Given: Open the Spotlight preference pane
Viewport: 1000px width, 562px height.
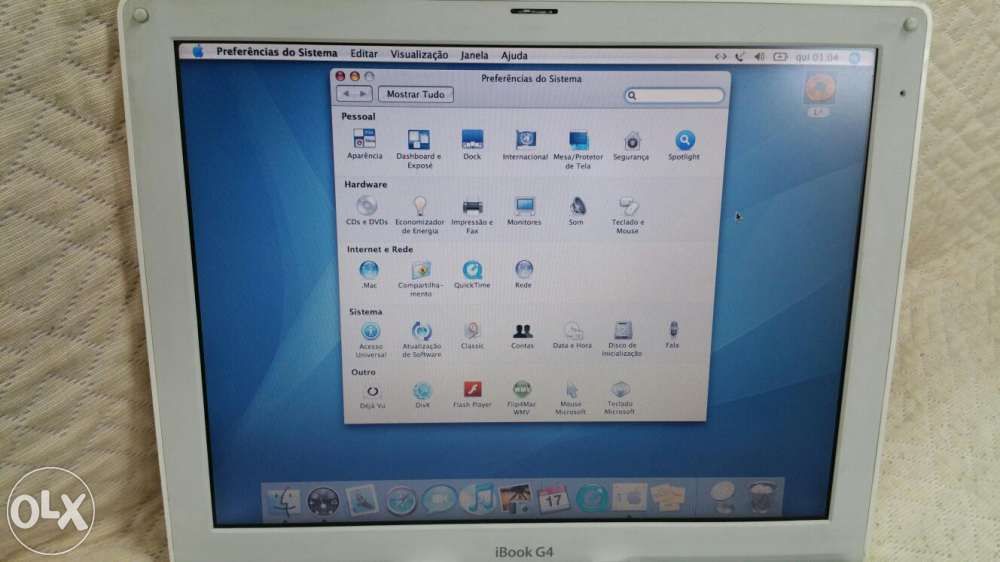Looking at the screenshot, I should (x=684, y=145).
